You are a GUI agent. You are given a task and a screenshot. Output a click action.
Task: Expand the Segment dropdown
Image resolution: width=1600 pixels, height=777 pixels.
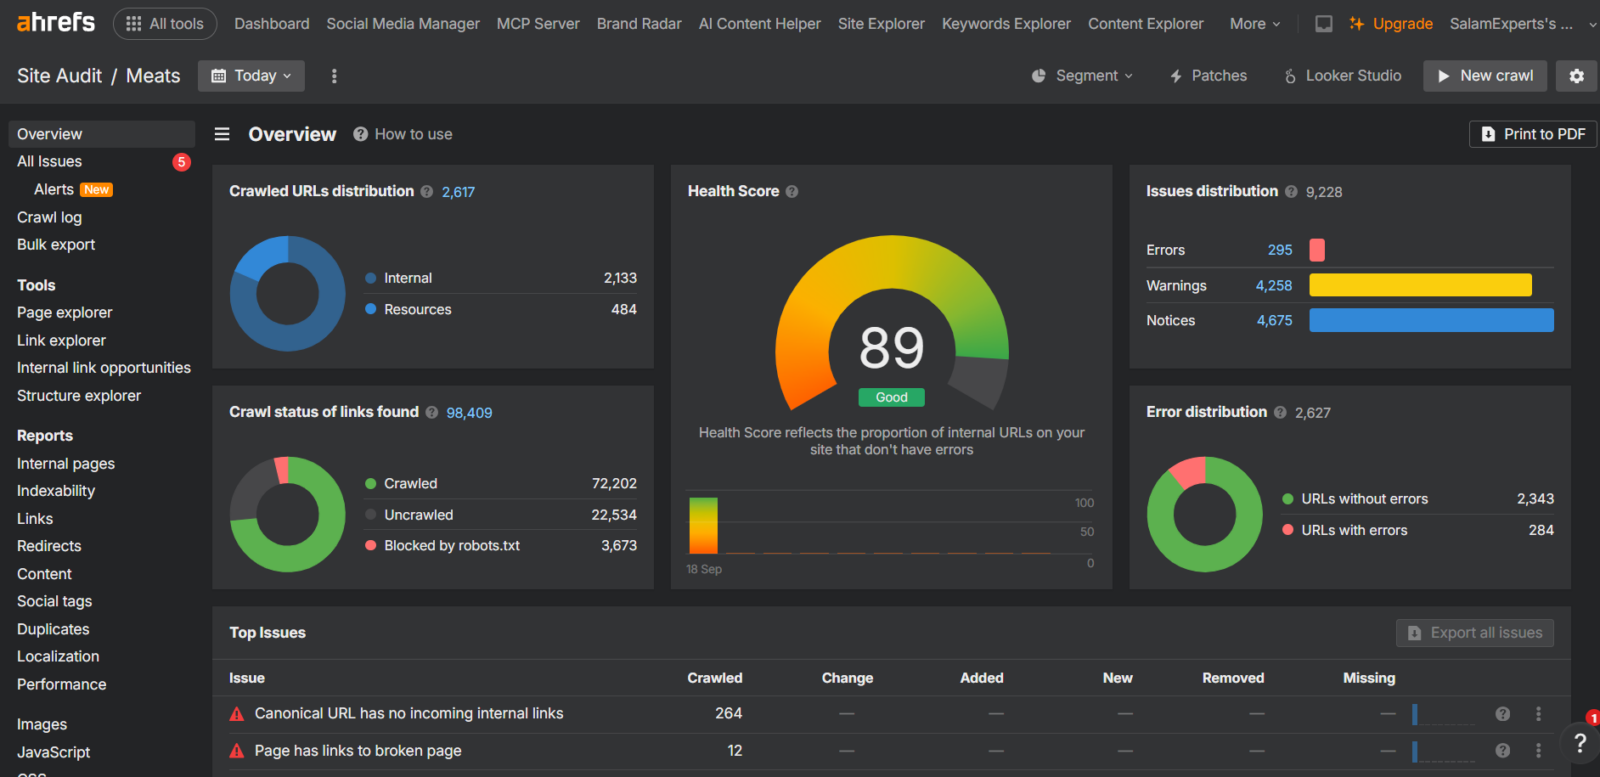coord(1083,76)
